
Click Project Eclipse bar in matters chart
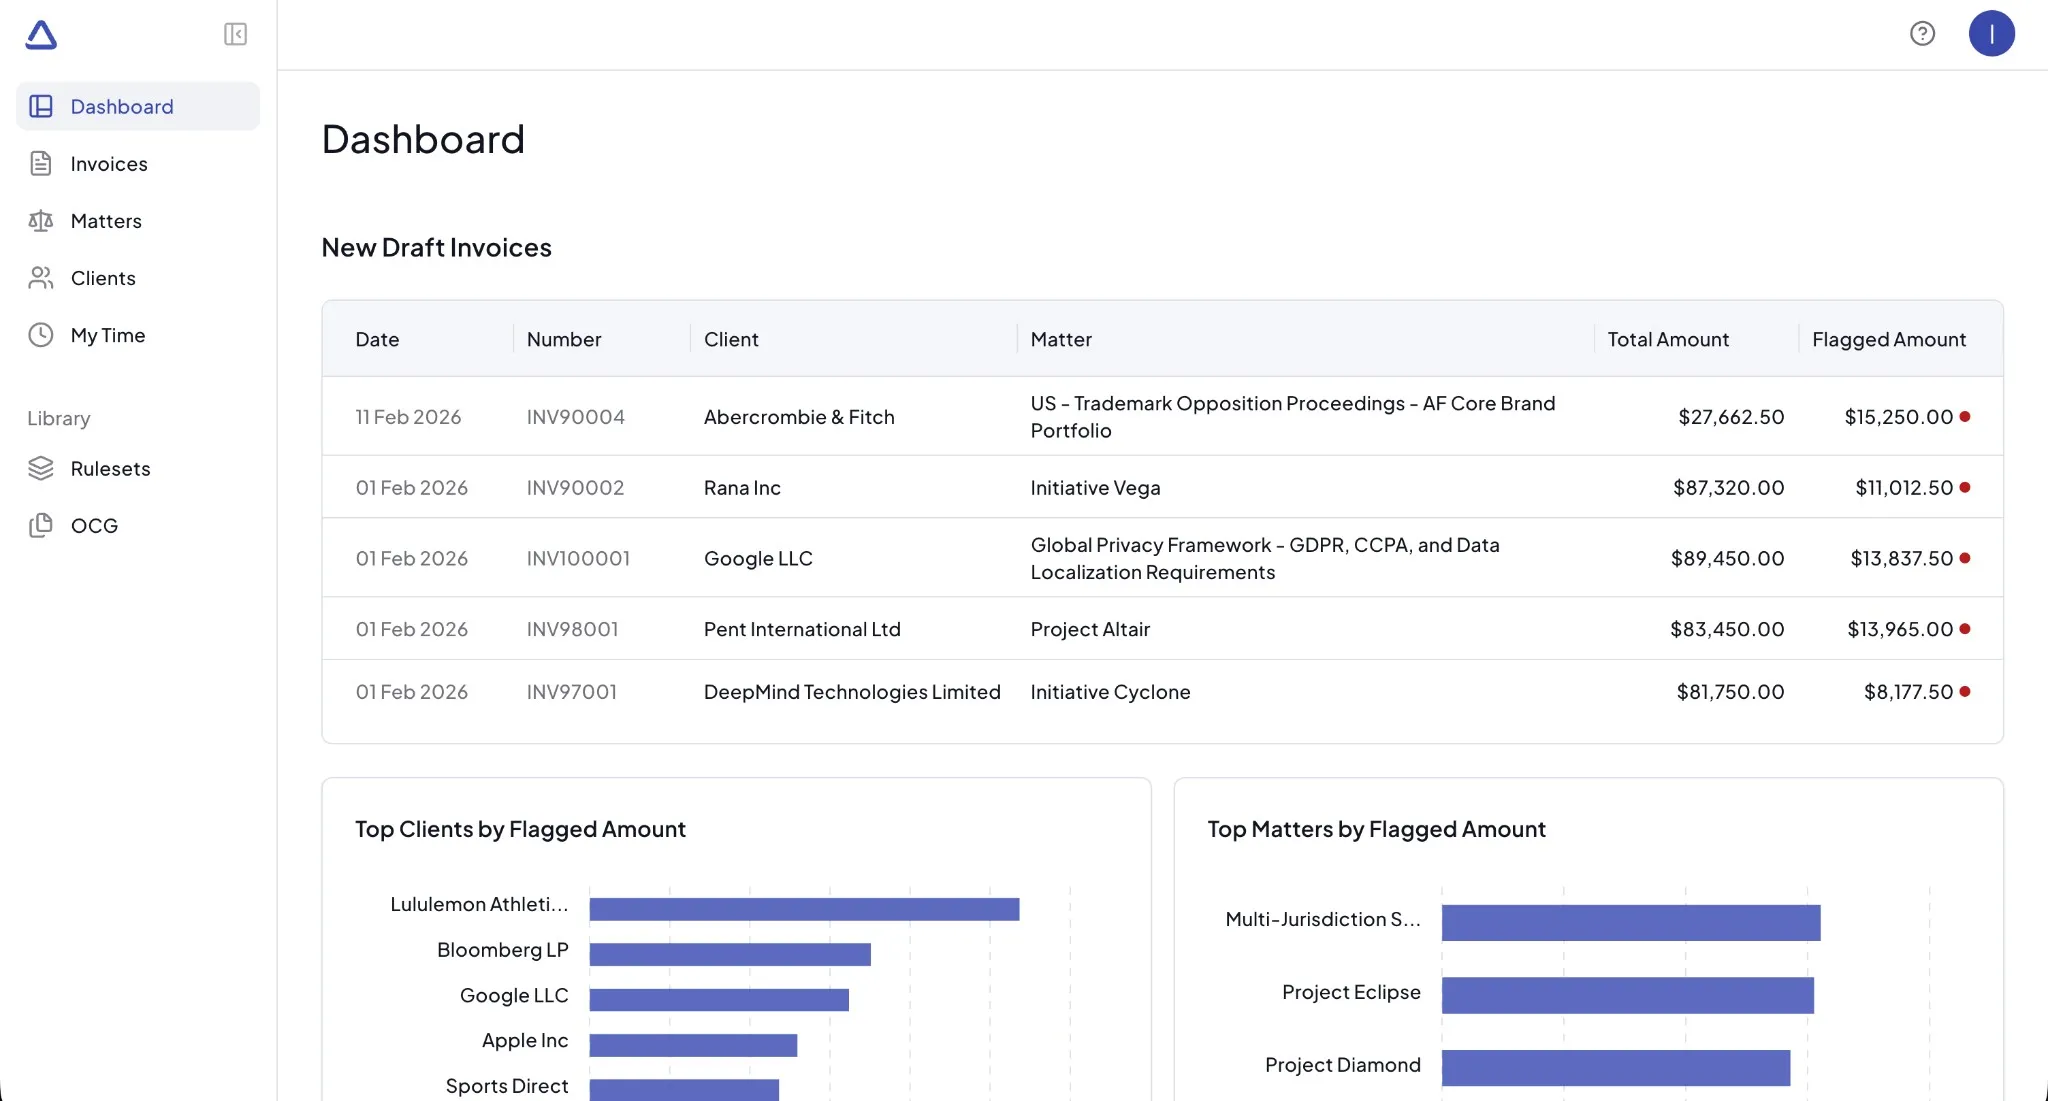tap(1627, 995)
